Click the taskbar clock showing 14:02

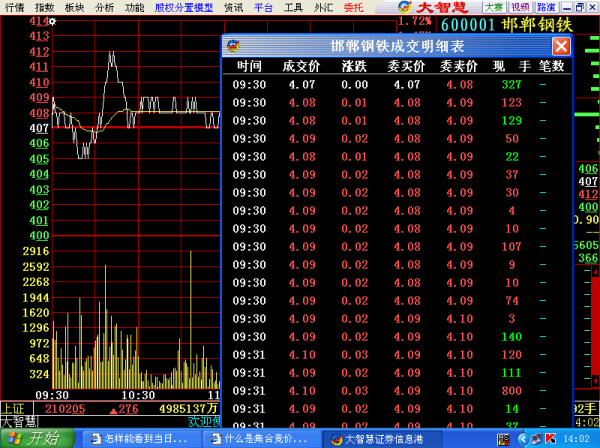(x=577, y=439)
